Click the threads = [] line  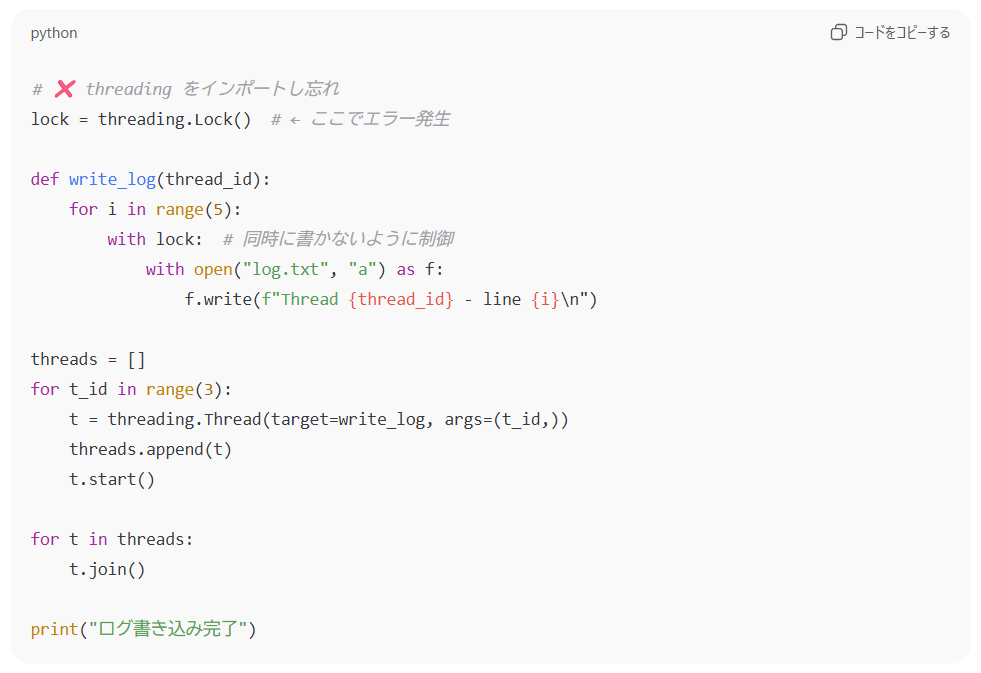(88, 359)
